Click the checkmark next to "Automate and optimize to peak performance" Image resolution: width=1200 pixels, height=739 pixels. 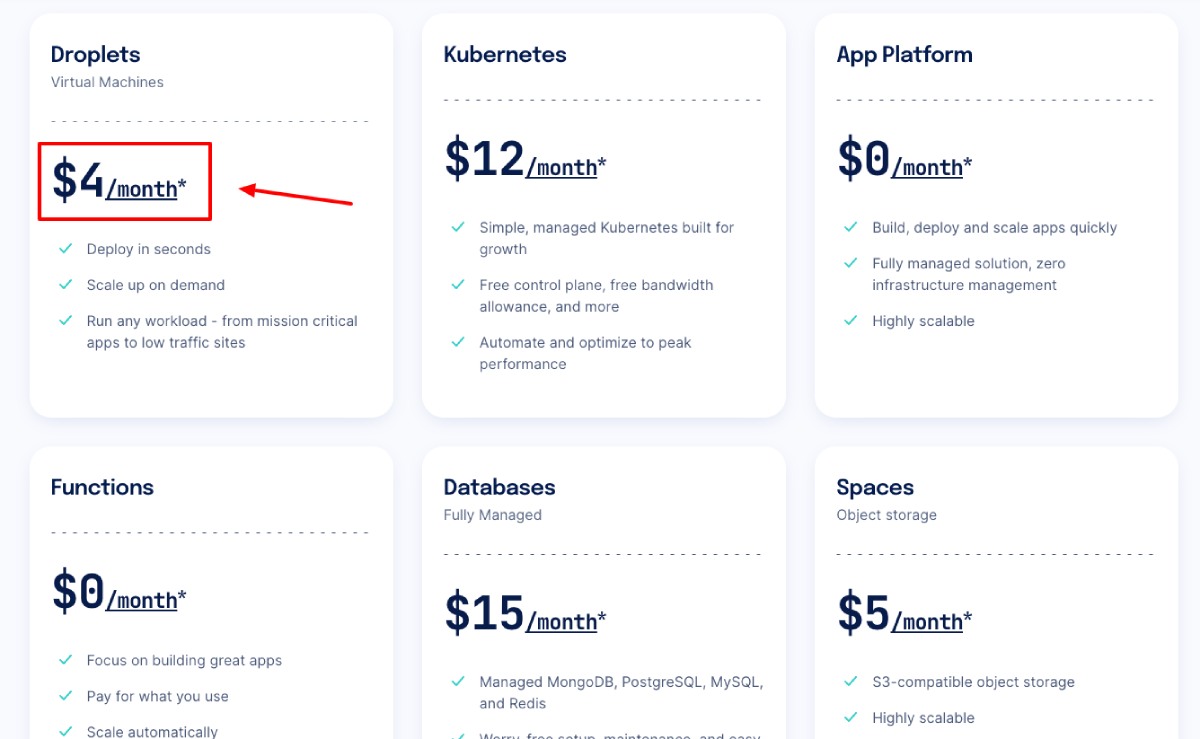coord(456,342)
